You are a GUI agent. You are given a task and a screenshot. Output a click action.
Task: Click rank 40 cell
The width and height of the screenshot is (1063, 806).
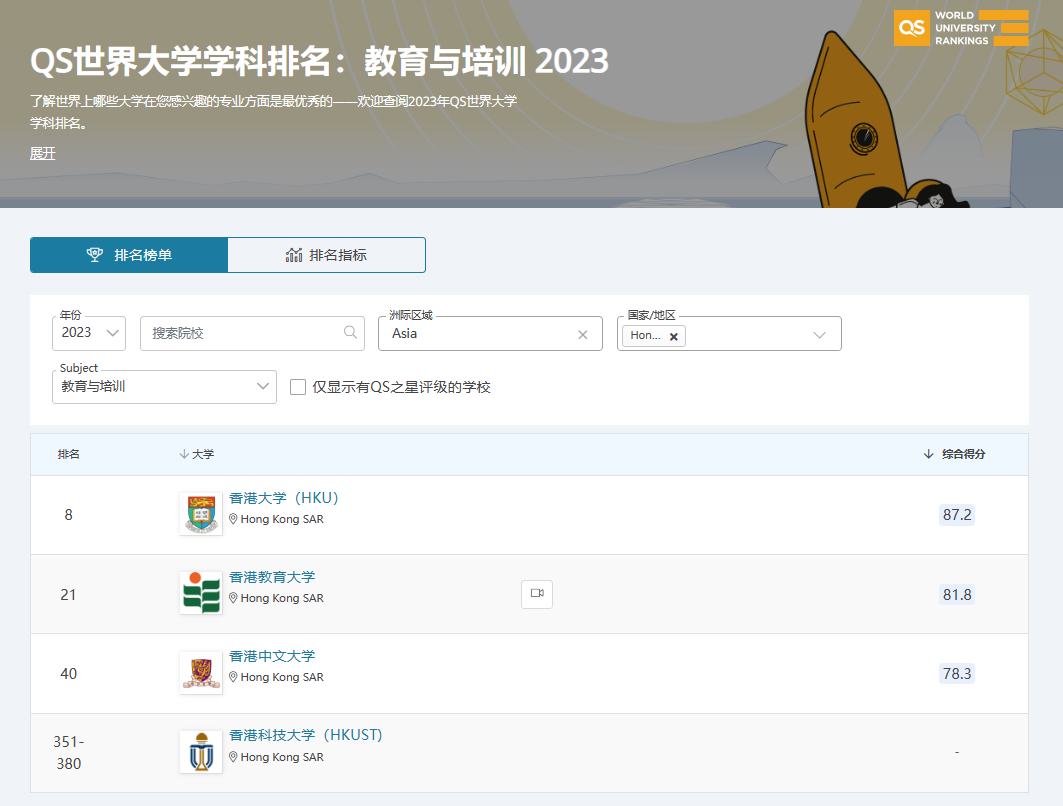point(68,673)
